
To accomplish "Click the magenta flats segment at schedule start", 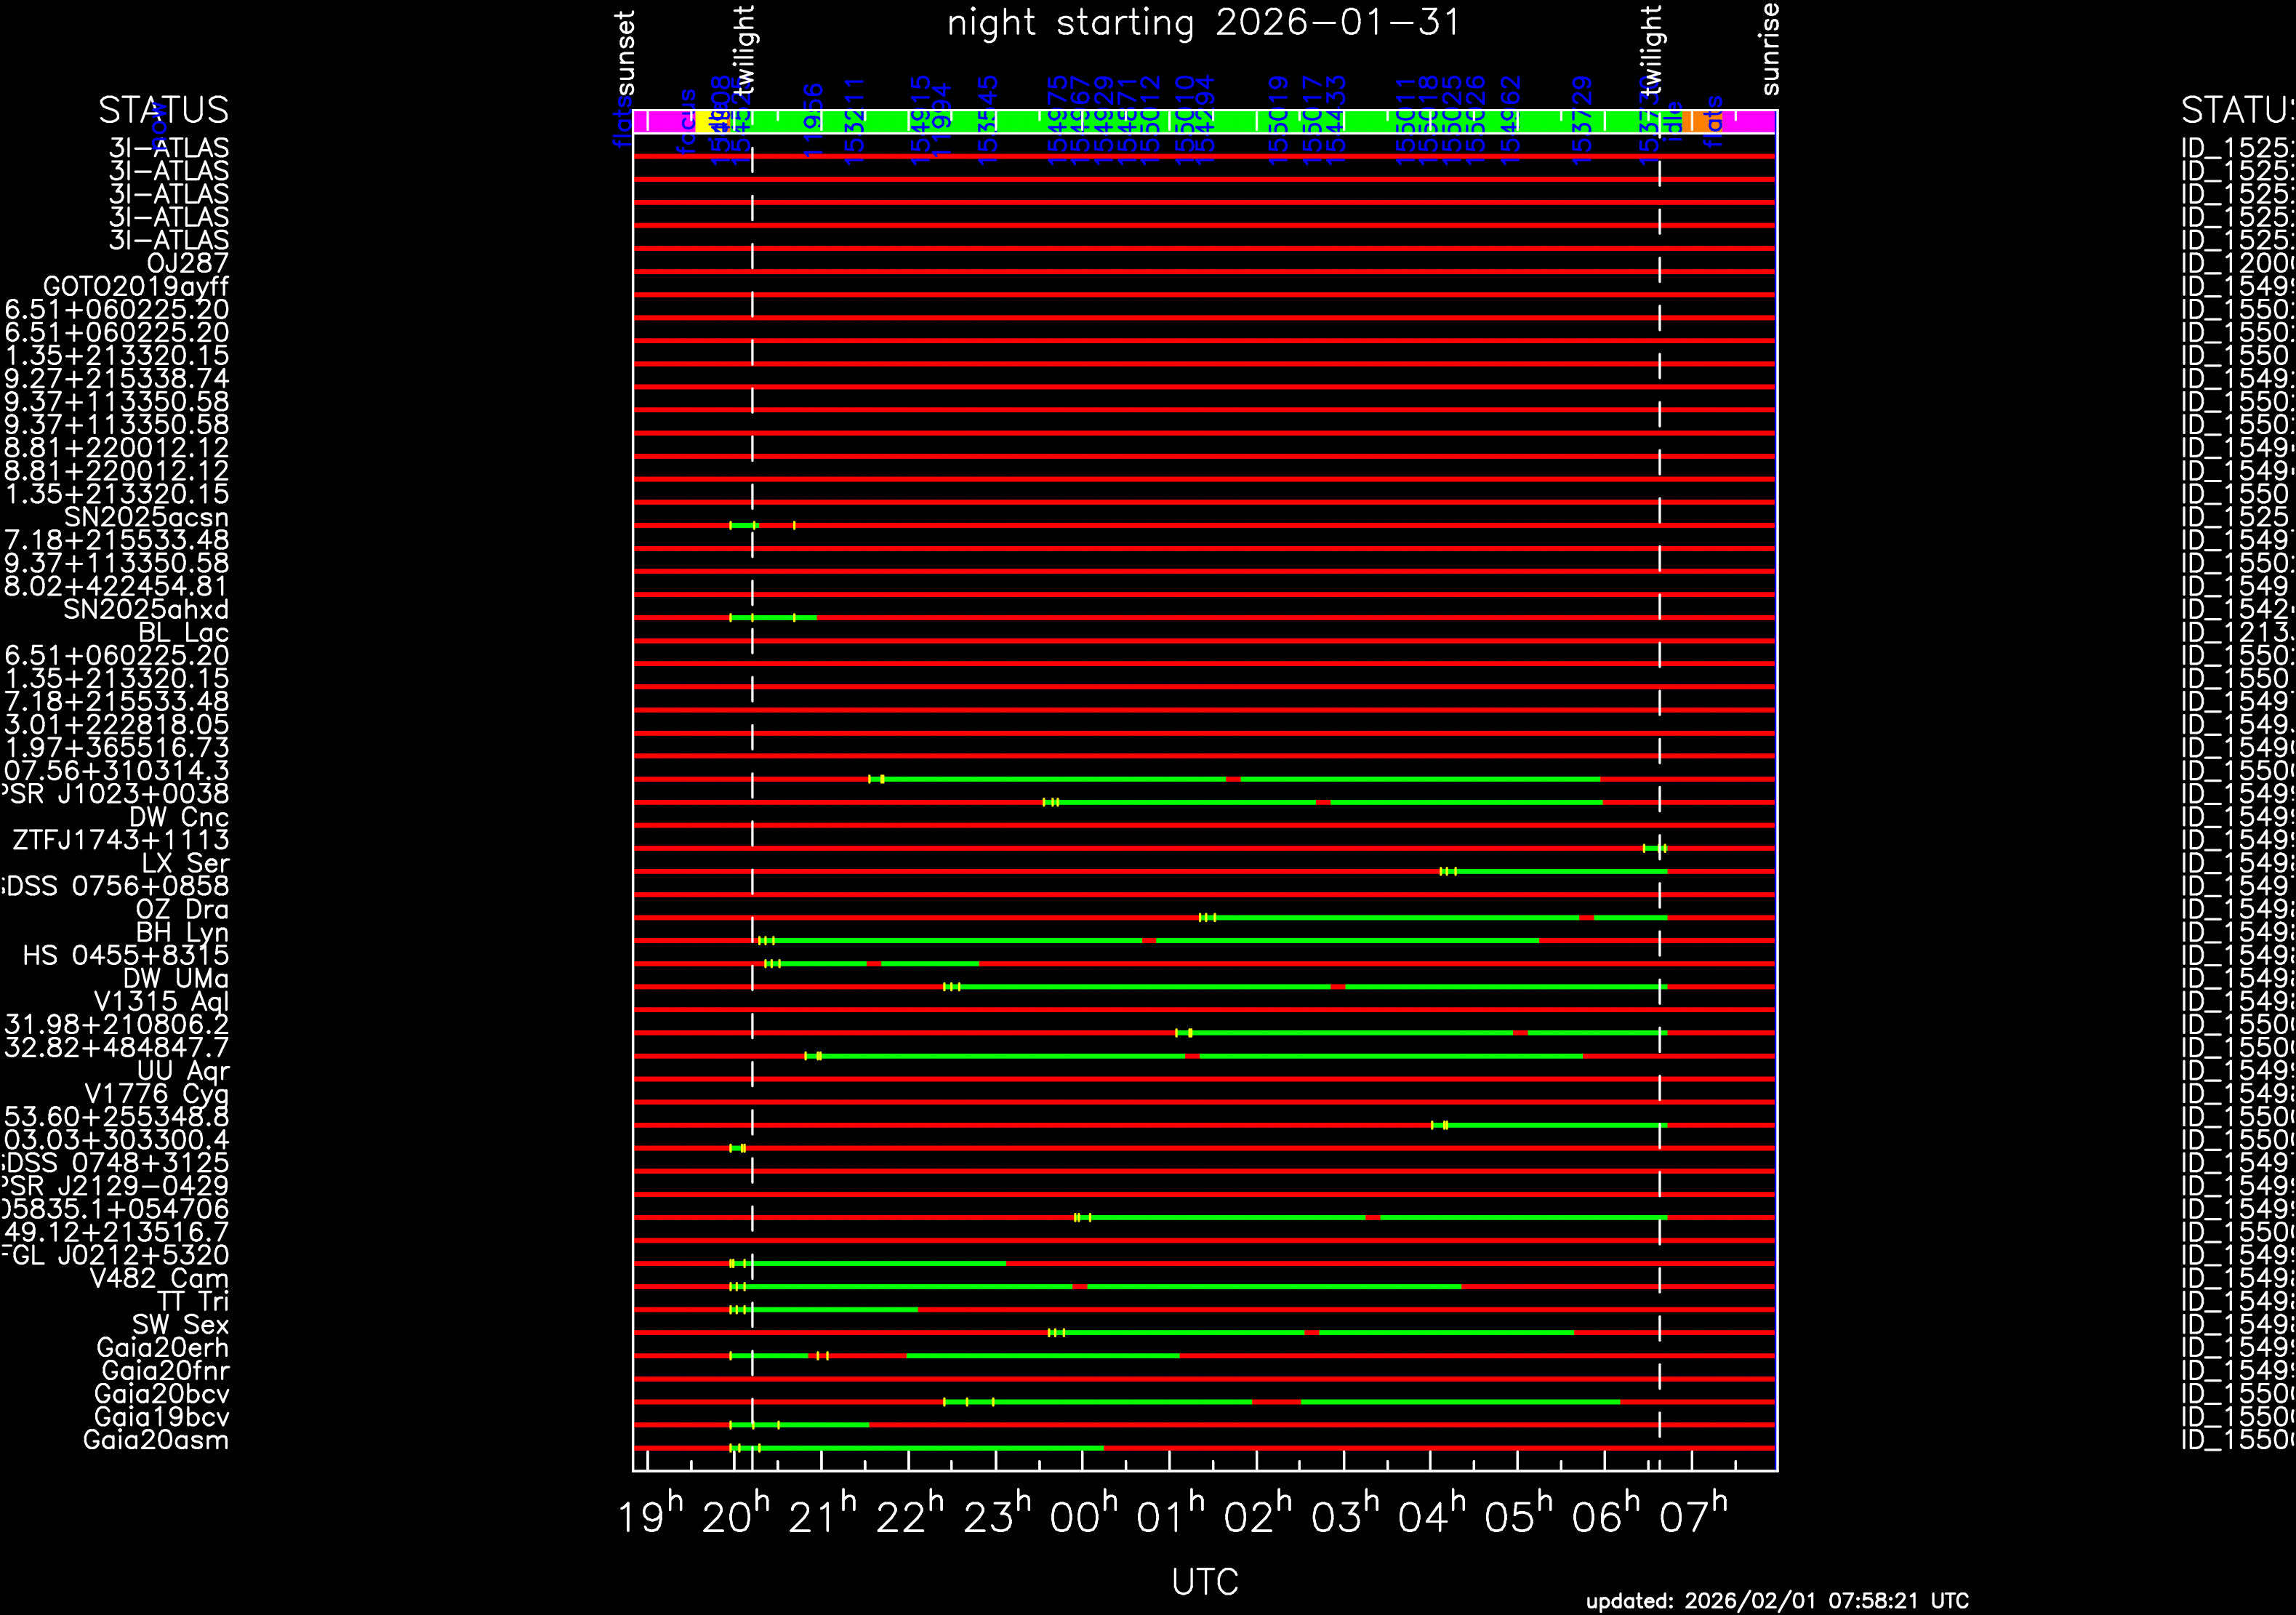I will click(x=664, y=121).
